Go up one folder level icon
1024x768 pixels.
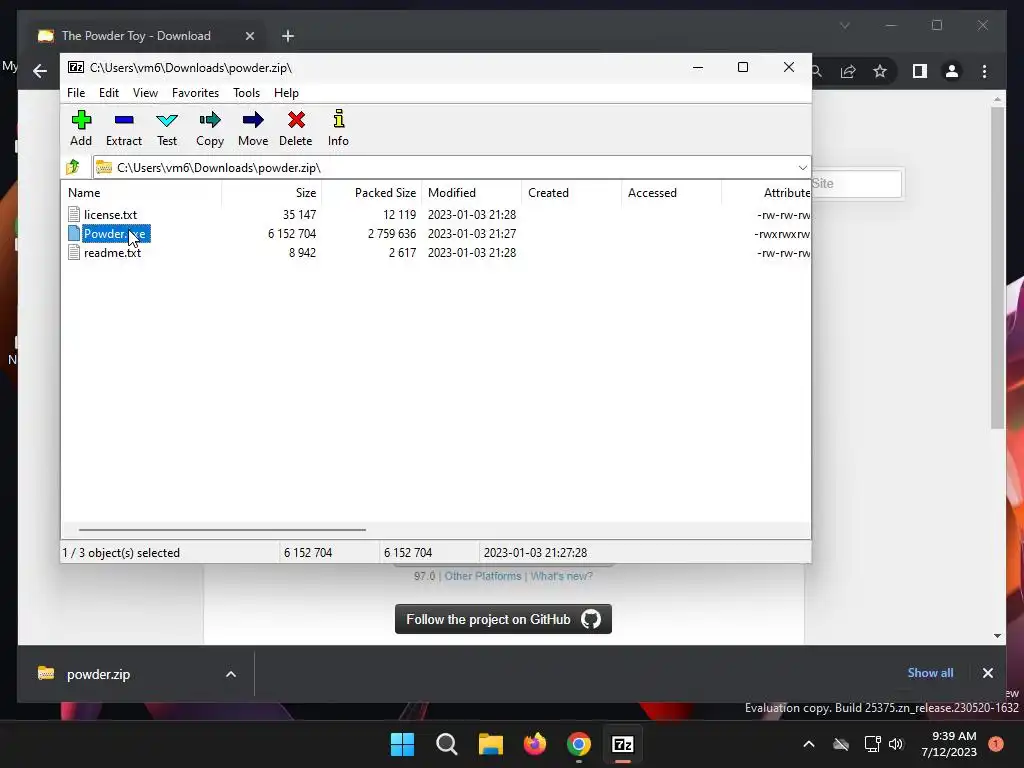pos(73,167)
